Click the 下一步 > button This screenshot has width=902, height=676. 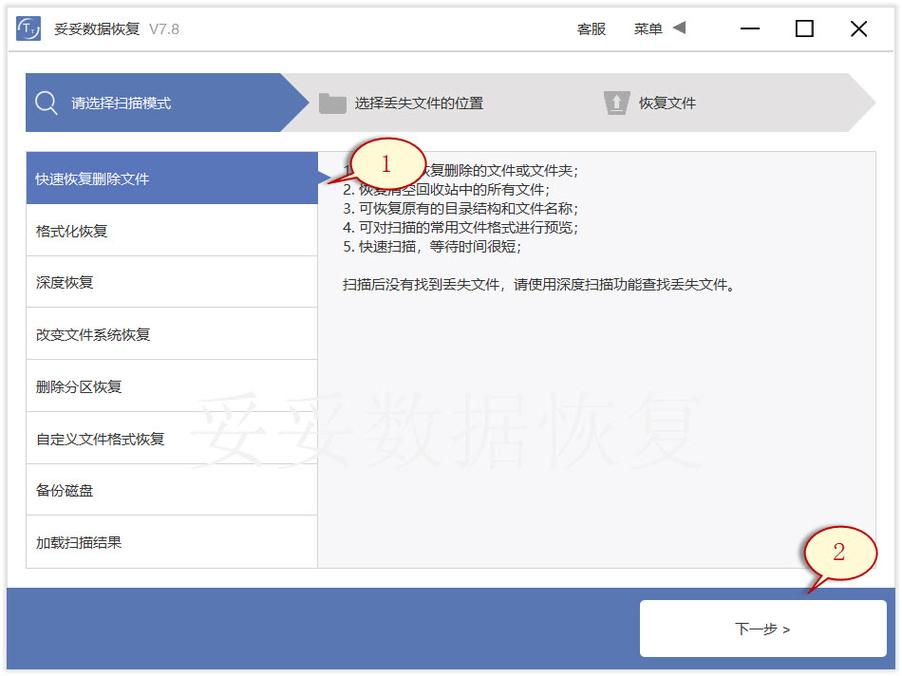coord(763,628)
